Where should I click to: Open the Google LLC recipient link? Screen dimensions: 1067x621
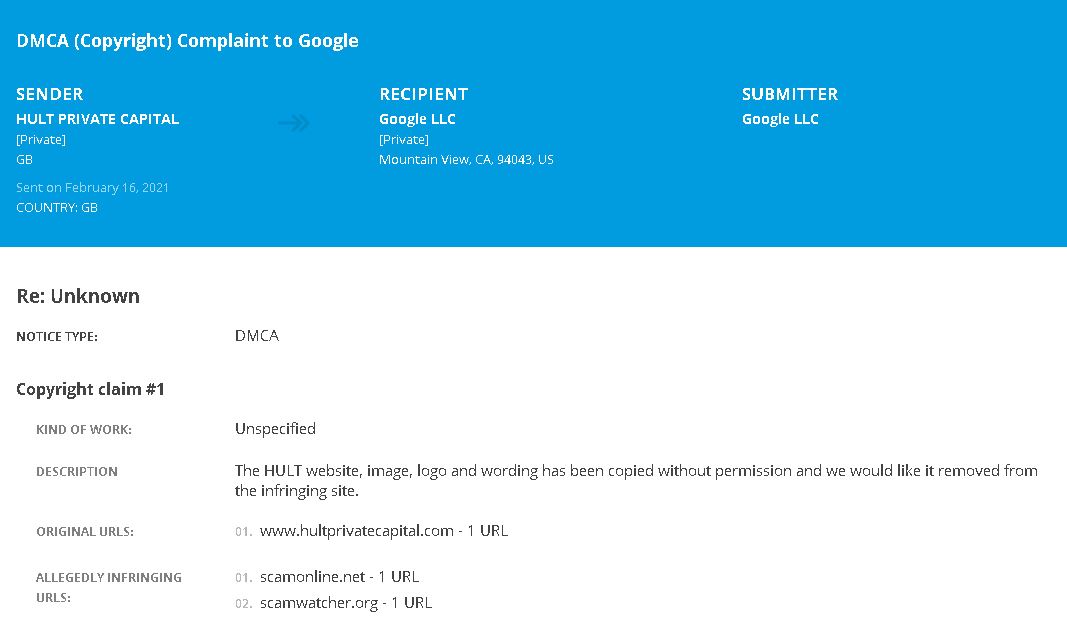click(417, 119)
